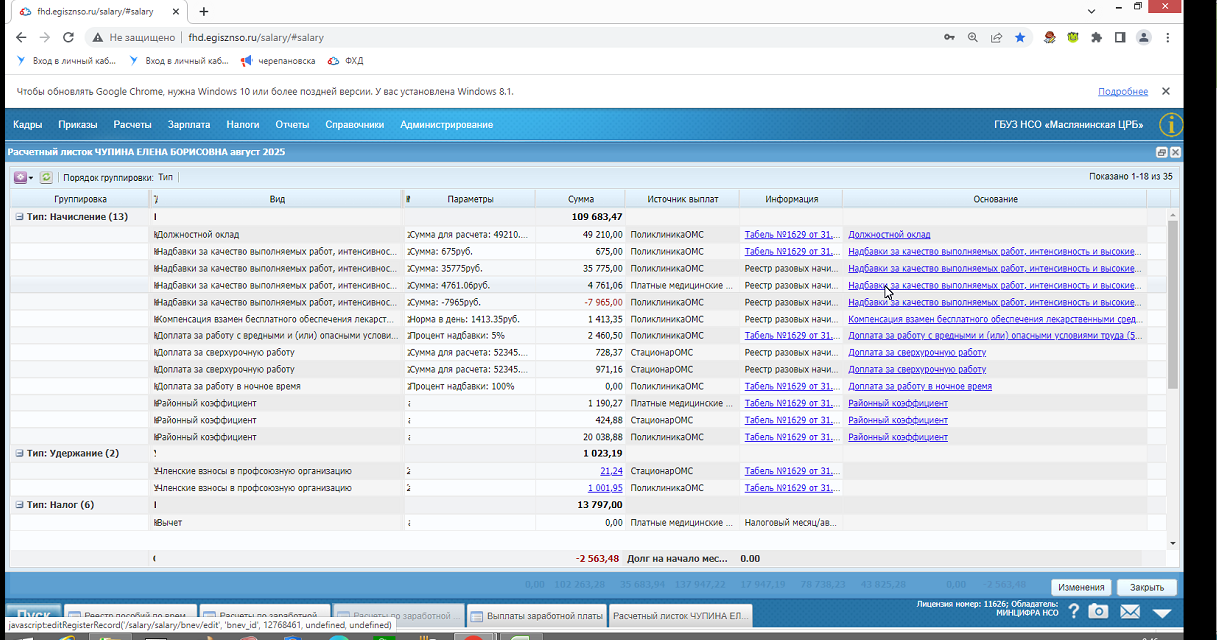Open the Администрирование menu
Screen dimensions: 1217x640
click(447, 125)
